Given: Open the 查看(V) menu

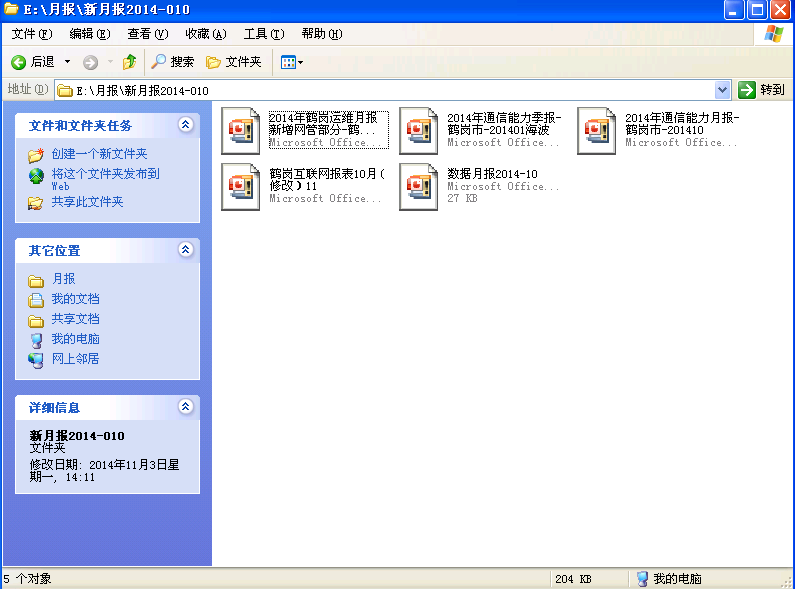Looking at the screenshot, I should coord(148,34).
